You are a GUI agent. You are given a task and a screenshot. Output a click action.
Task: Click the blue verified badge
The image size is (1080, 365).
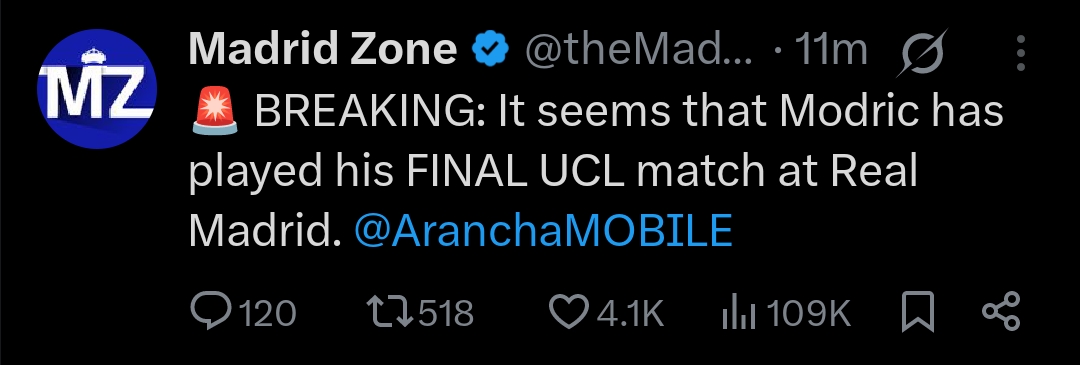tap(490, 50)
